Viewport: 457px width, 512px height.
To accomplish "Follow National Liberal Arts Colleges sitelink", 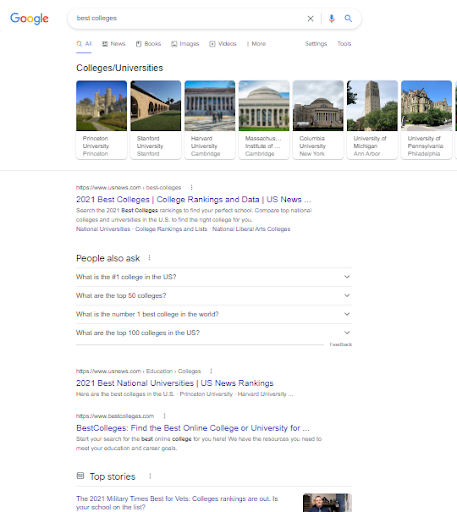I will coord(251,229).
